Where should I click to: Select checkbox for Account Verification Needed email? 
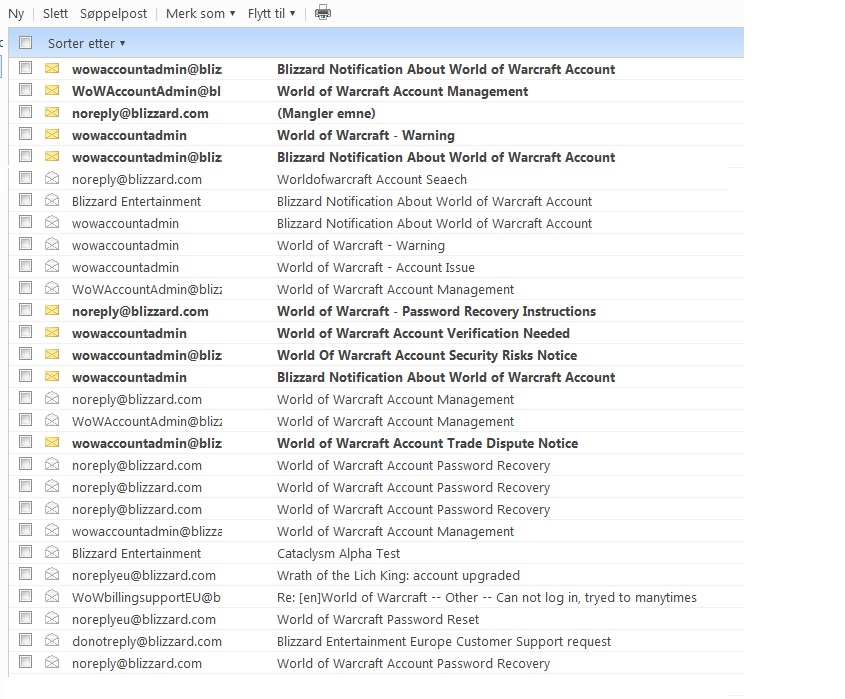(25, 331)
